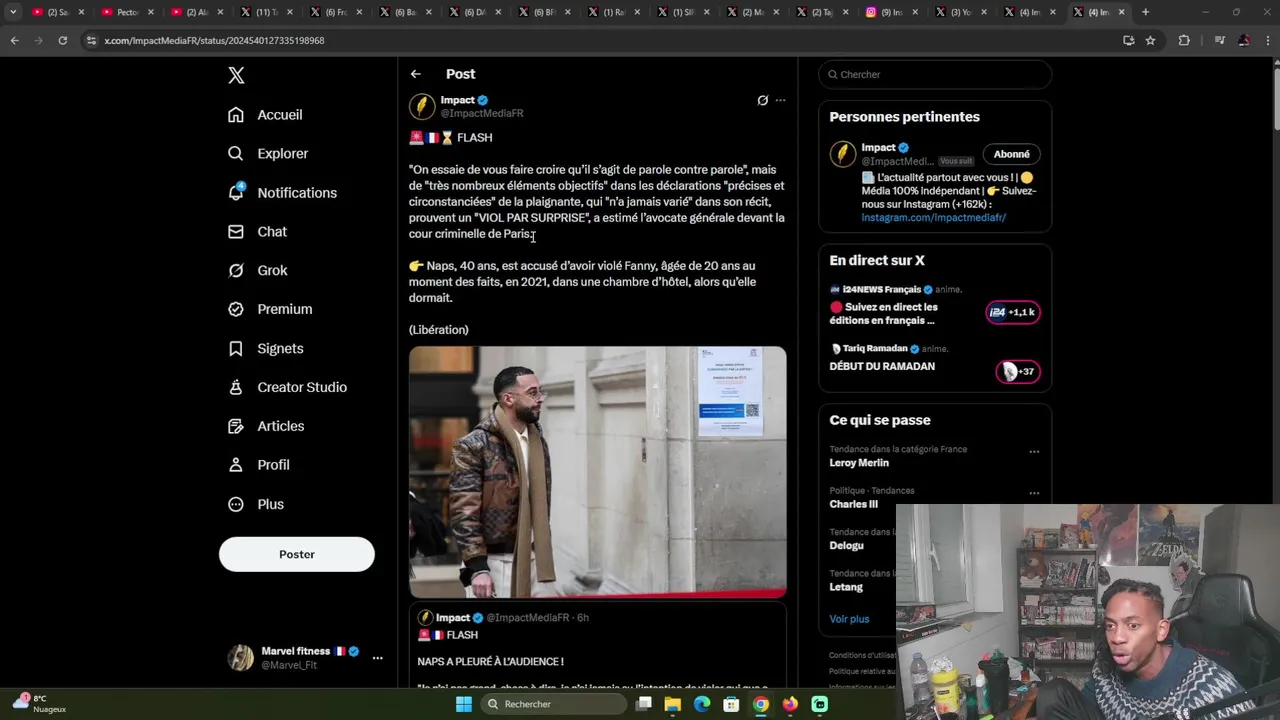
Task: Open the Delogu trend
Action: (x=846, y=546)
